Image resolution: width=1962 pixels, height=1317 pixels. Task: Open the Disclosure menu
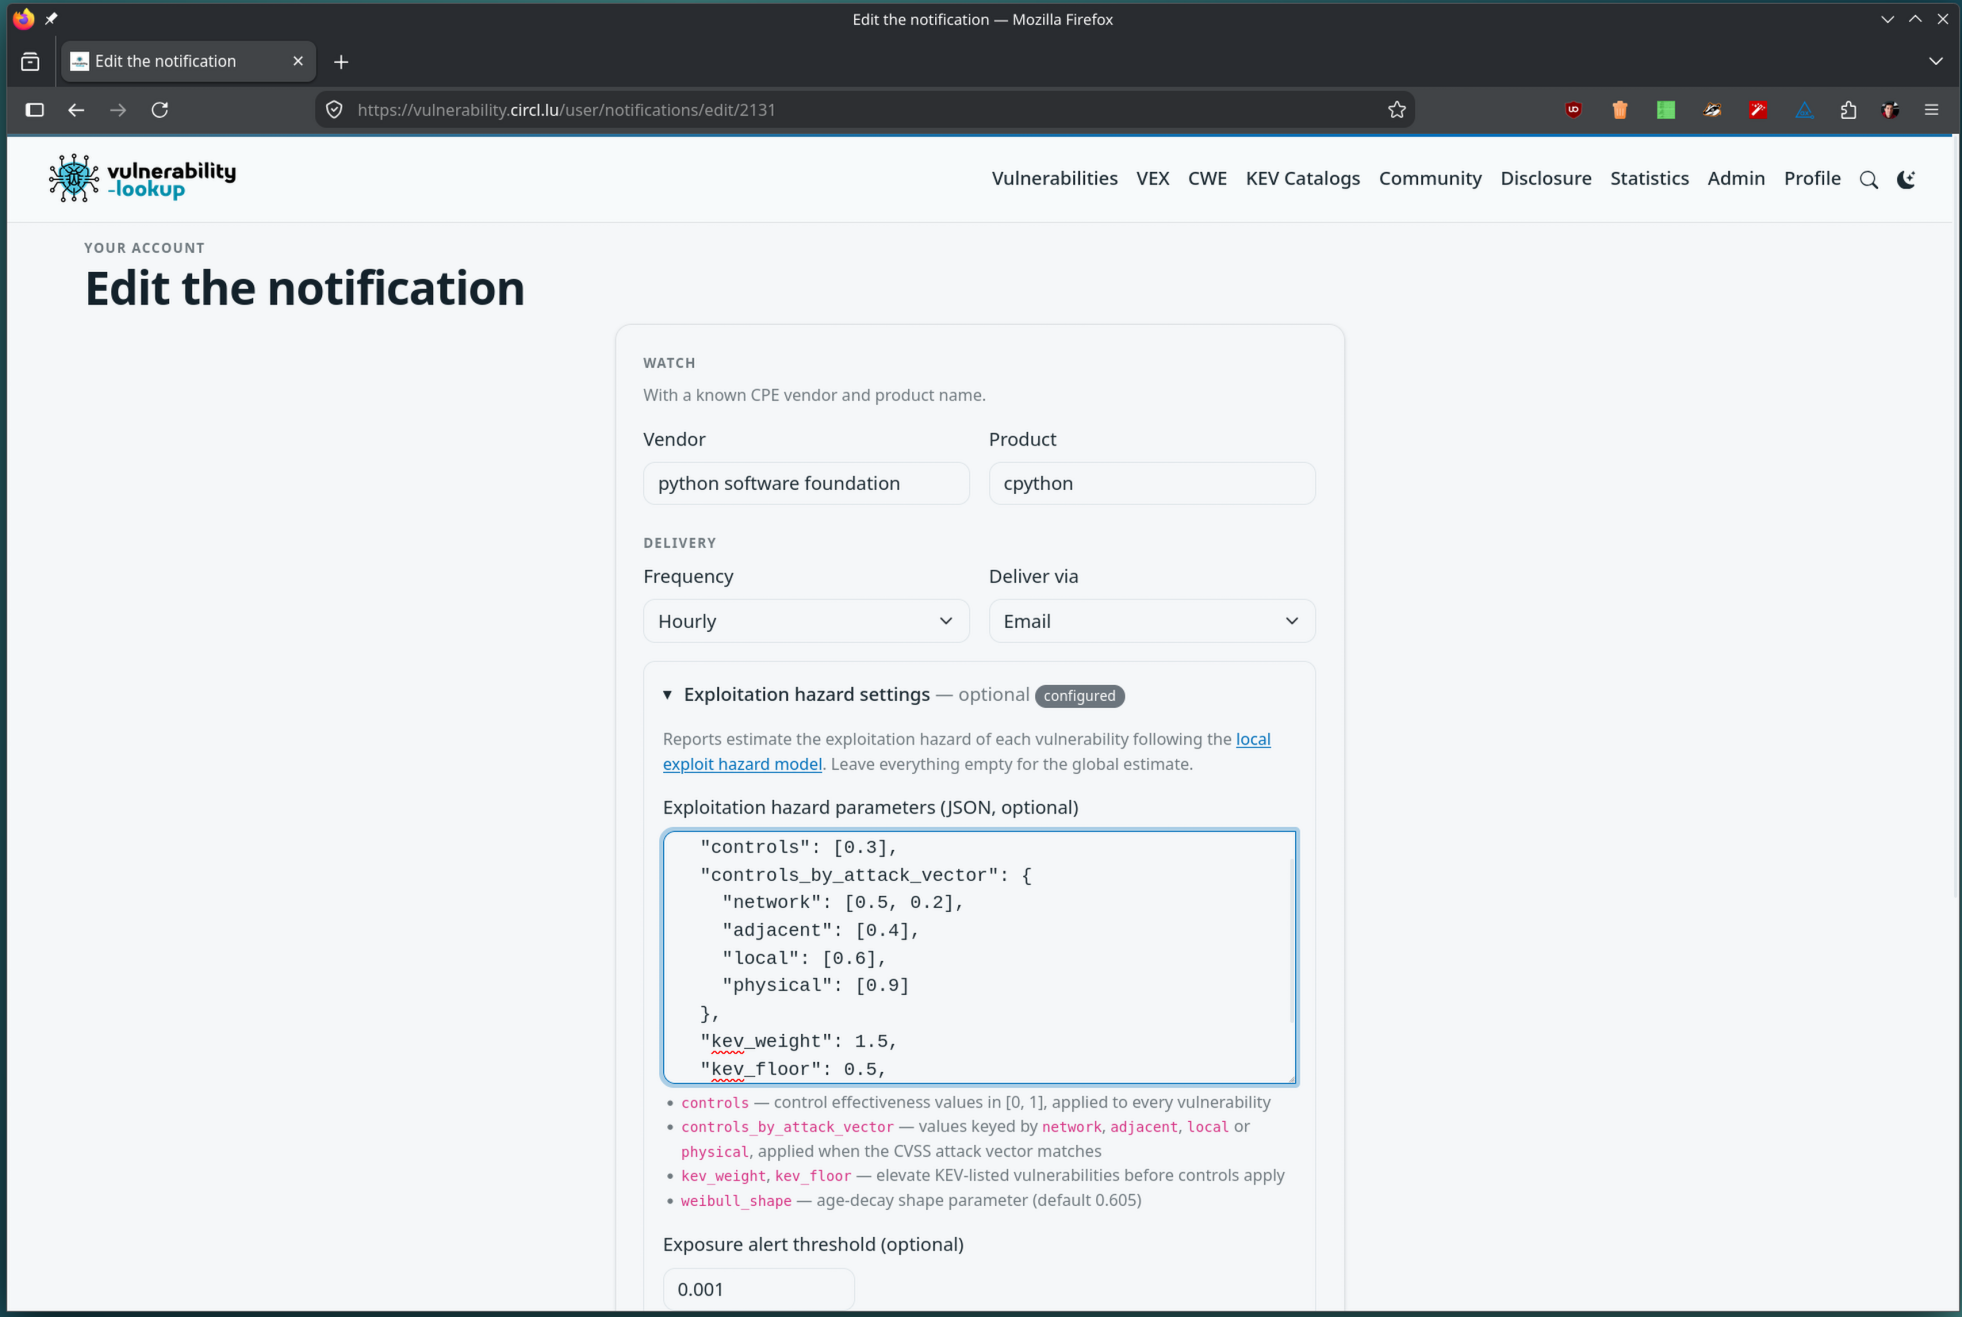[x=1545, y=178]
